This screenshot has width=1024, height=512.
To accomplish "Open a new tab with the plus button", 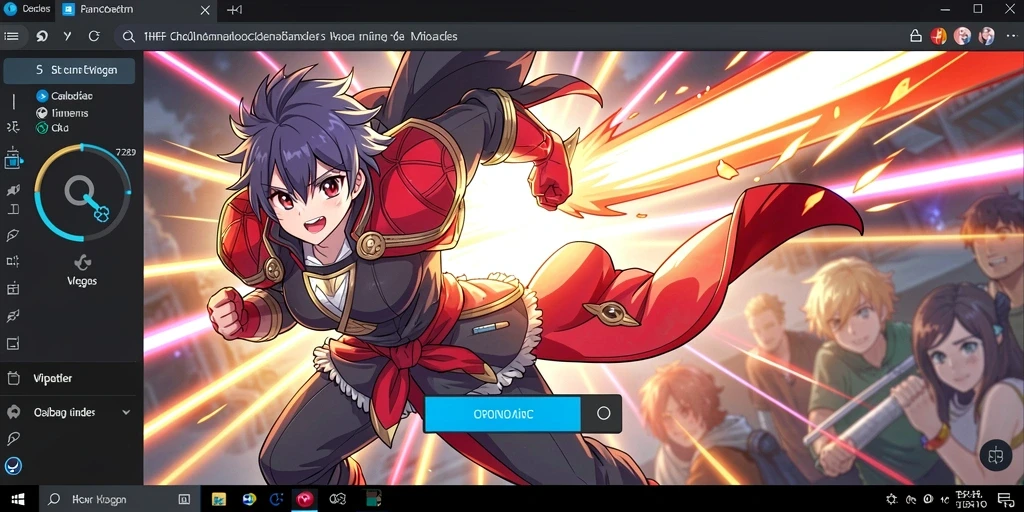I will (234, 10).
